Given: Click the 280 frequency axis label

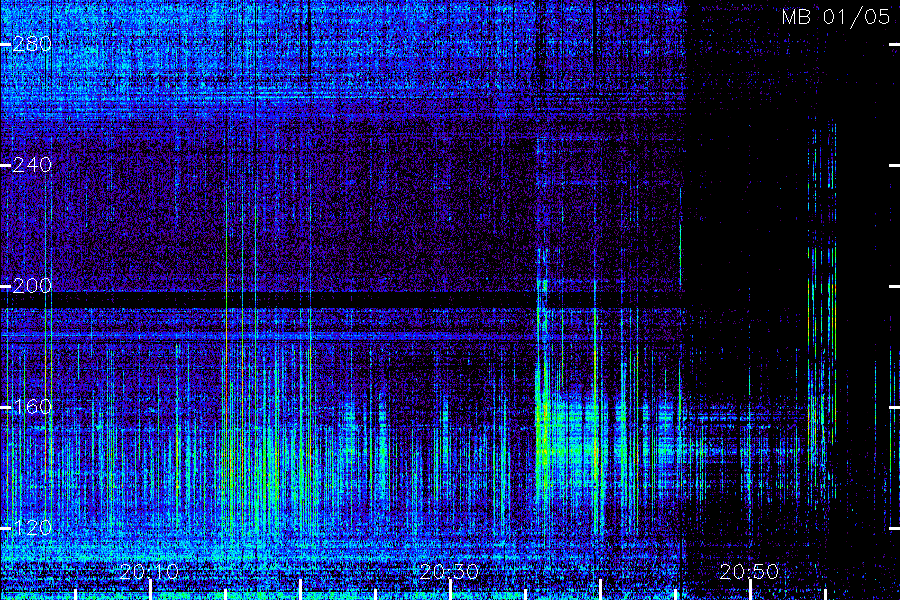Looking at the screenshot, I should coord(32,44).
